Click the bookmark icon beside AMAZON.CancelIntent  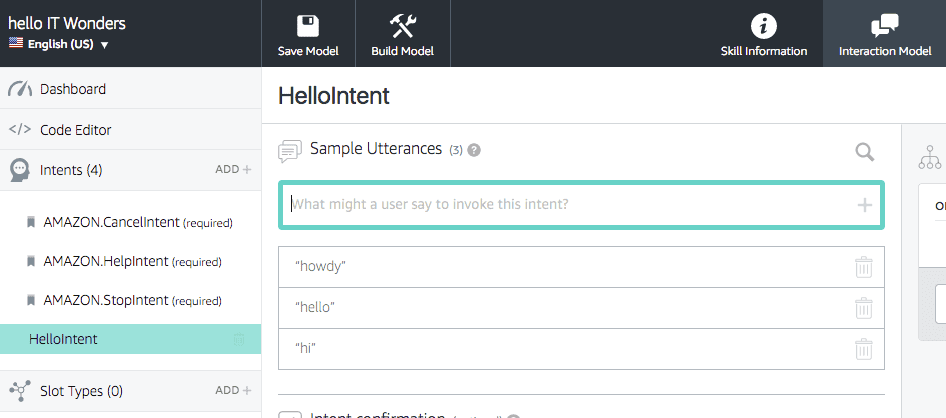pos(31,223)
